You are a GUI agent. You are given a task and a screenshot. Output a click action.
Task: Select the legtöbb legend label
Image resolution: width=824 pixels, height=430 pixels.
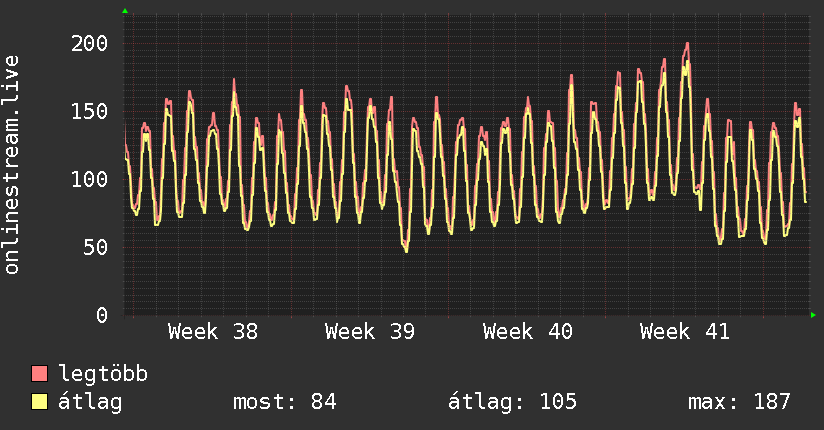point(103,373)
